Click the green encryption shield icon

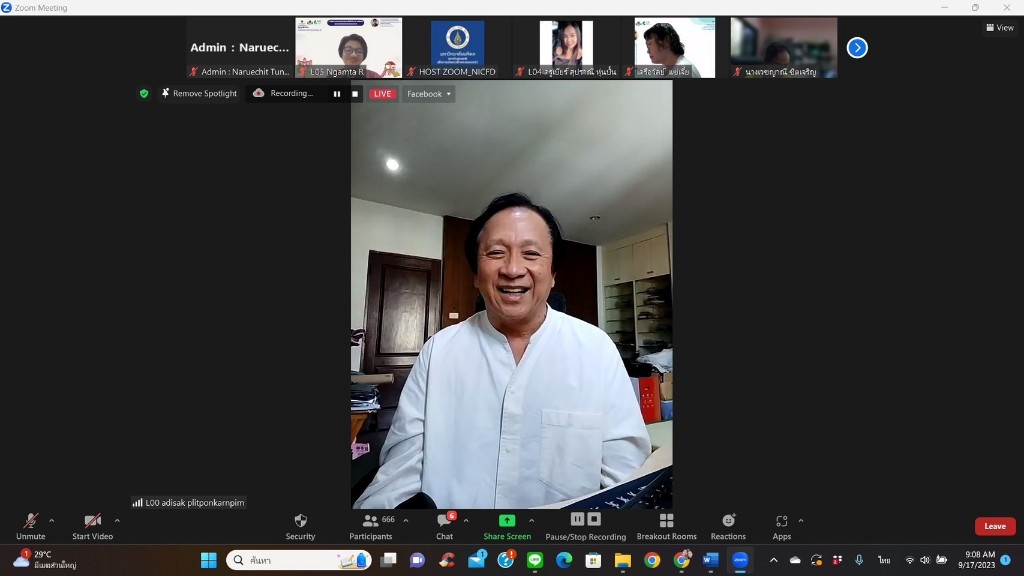(x=144, y=93)
